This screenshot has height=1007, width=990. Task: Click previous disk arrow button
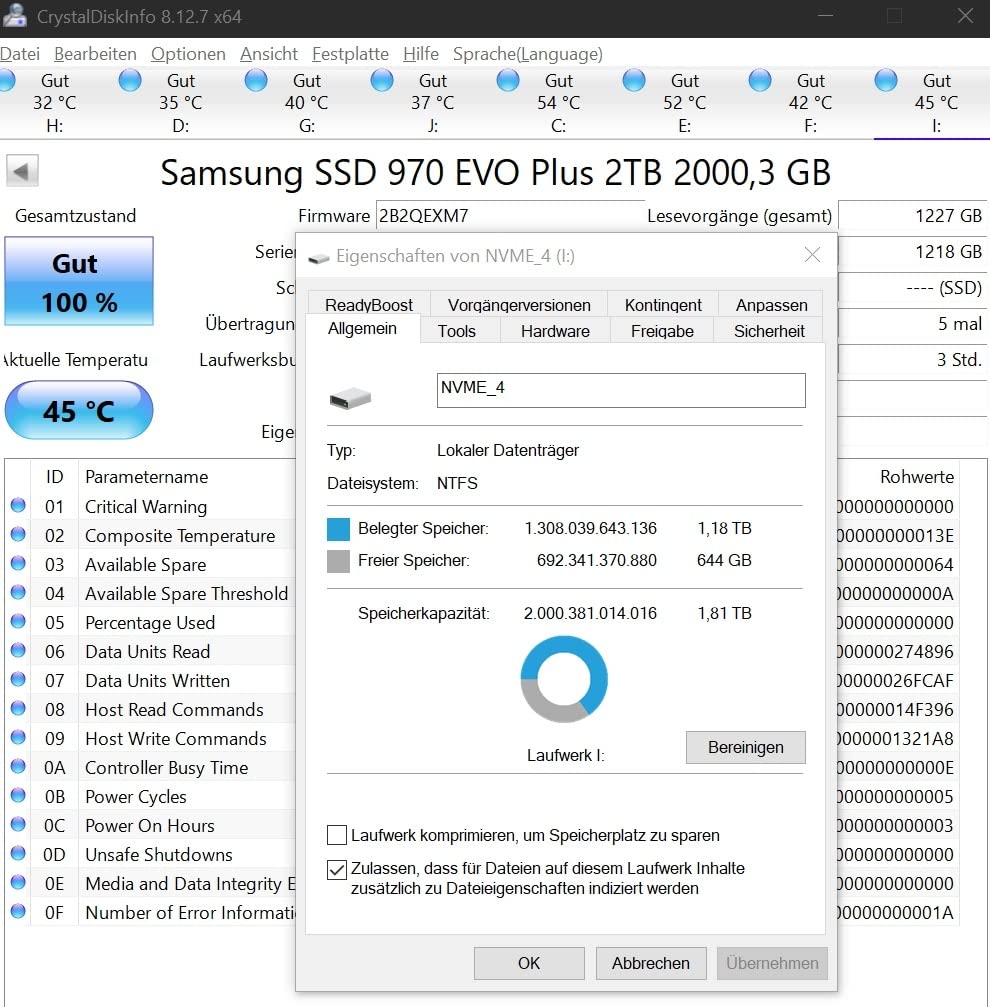22,171
